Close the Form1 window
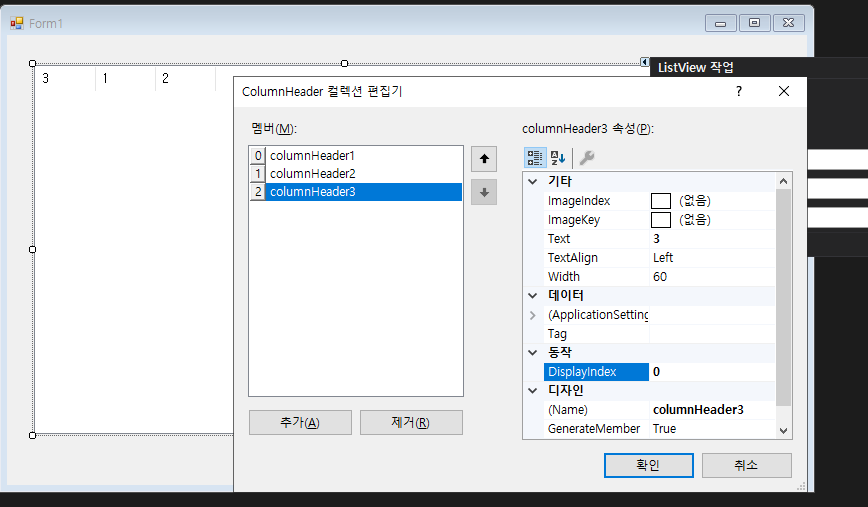Viewport: 868px width, 507px height. [x=789, y=23]
